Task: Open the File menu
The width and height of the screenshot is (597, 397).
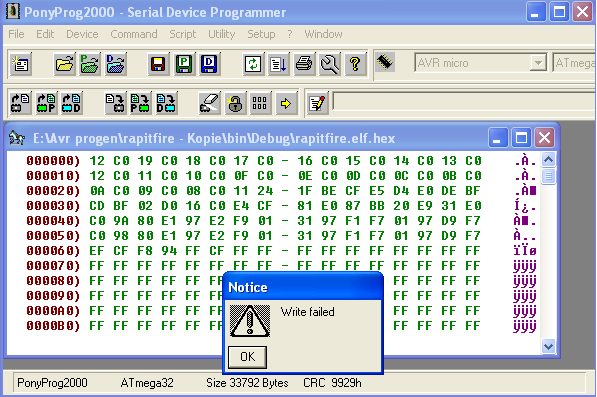Action: 16,34
